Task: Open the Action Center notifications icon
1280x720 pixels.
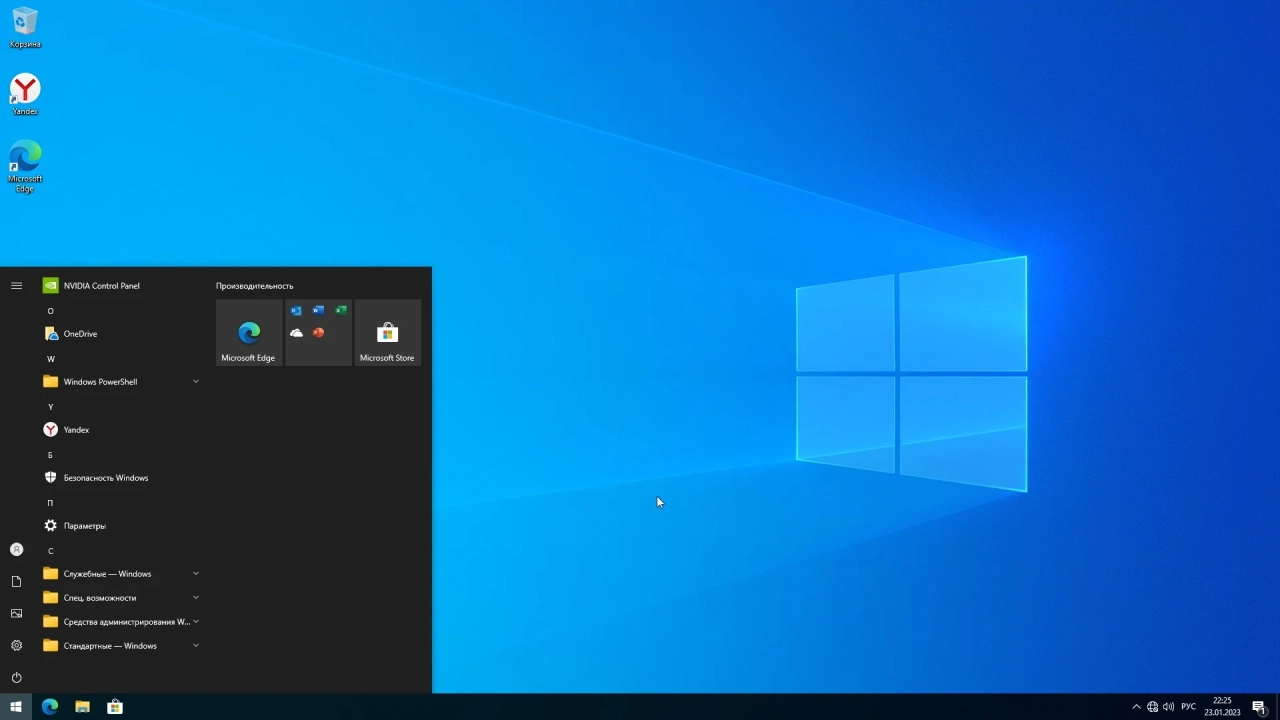Action: [x=1260, y=707]
